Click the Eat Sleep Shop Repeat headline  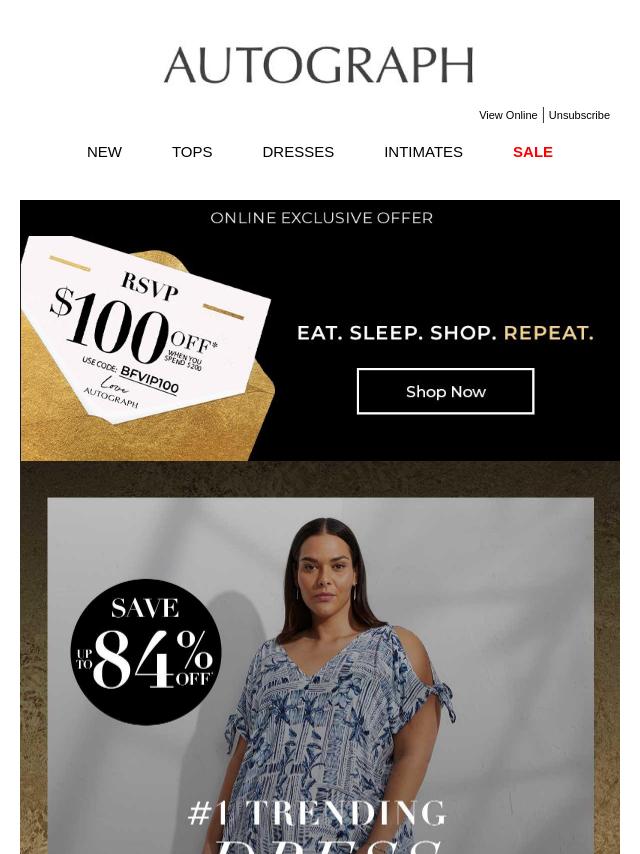(445, 333)
